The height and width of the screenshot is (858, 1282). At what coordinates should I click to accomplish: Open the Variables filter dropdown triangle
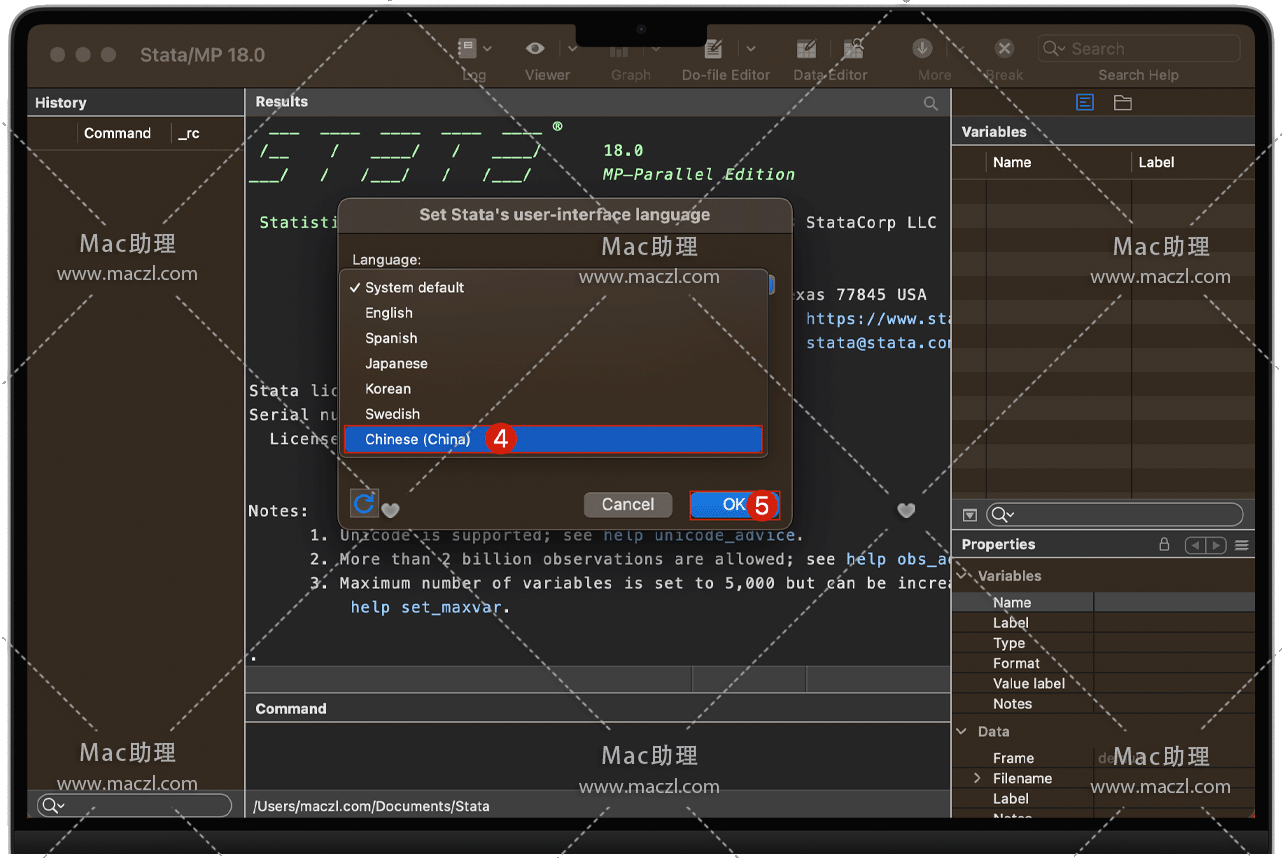click(x=969, y=515)
